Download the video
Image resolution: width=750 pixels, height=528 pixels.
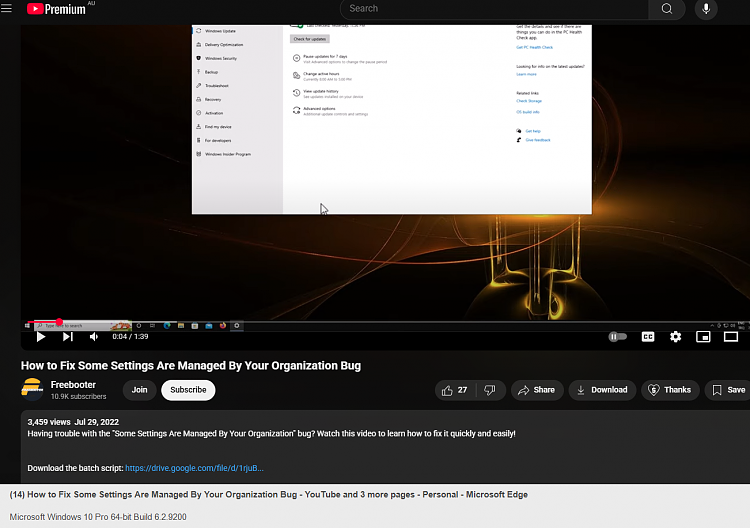click(x=602, y=390)
